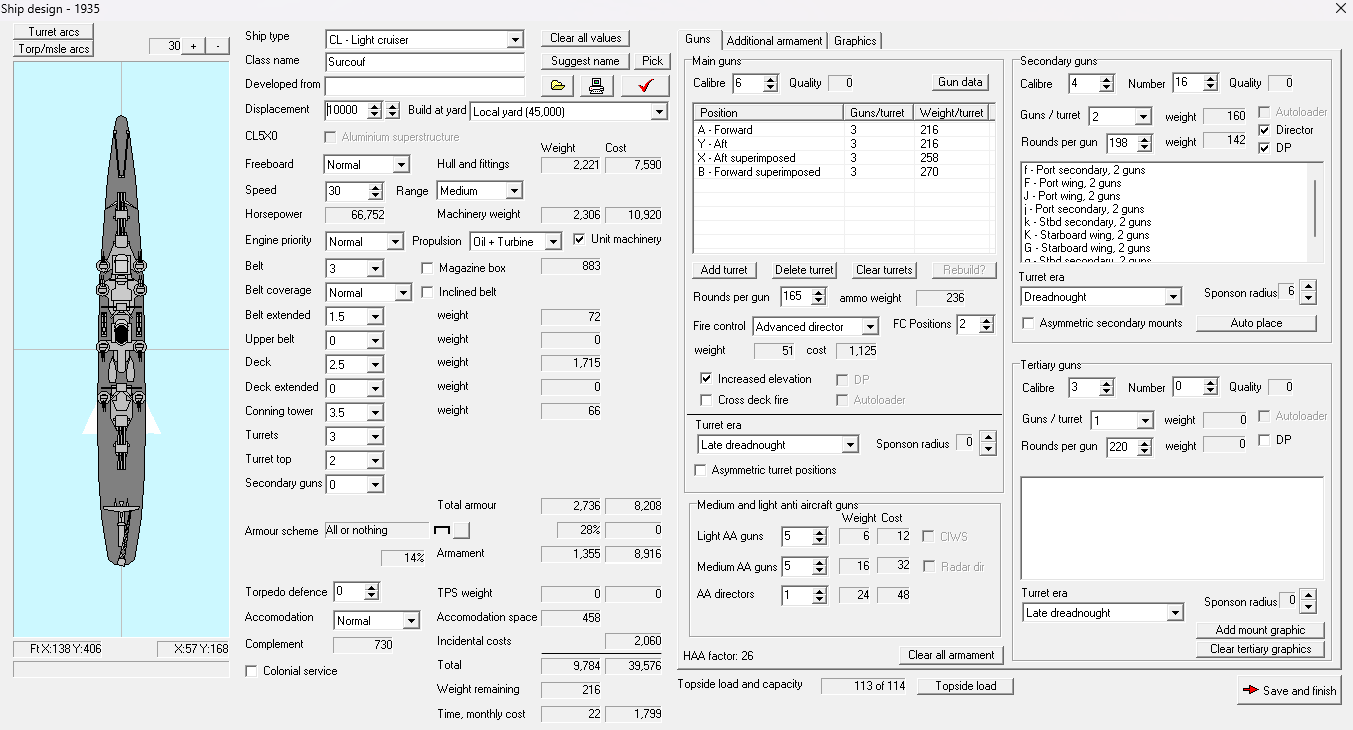Open Build at yard dropdown
Image resolution: width=1353 pixels, height=730 pixels.
point(658,112)
